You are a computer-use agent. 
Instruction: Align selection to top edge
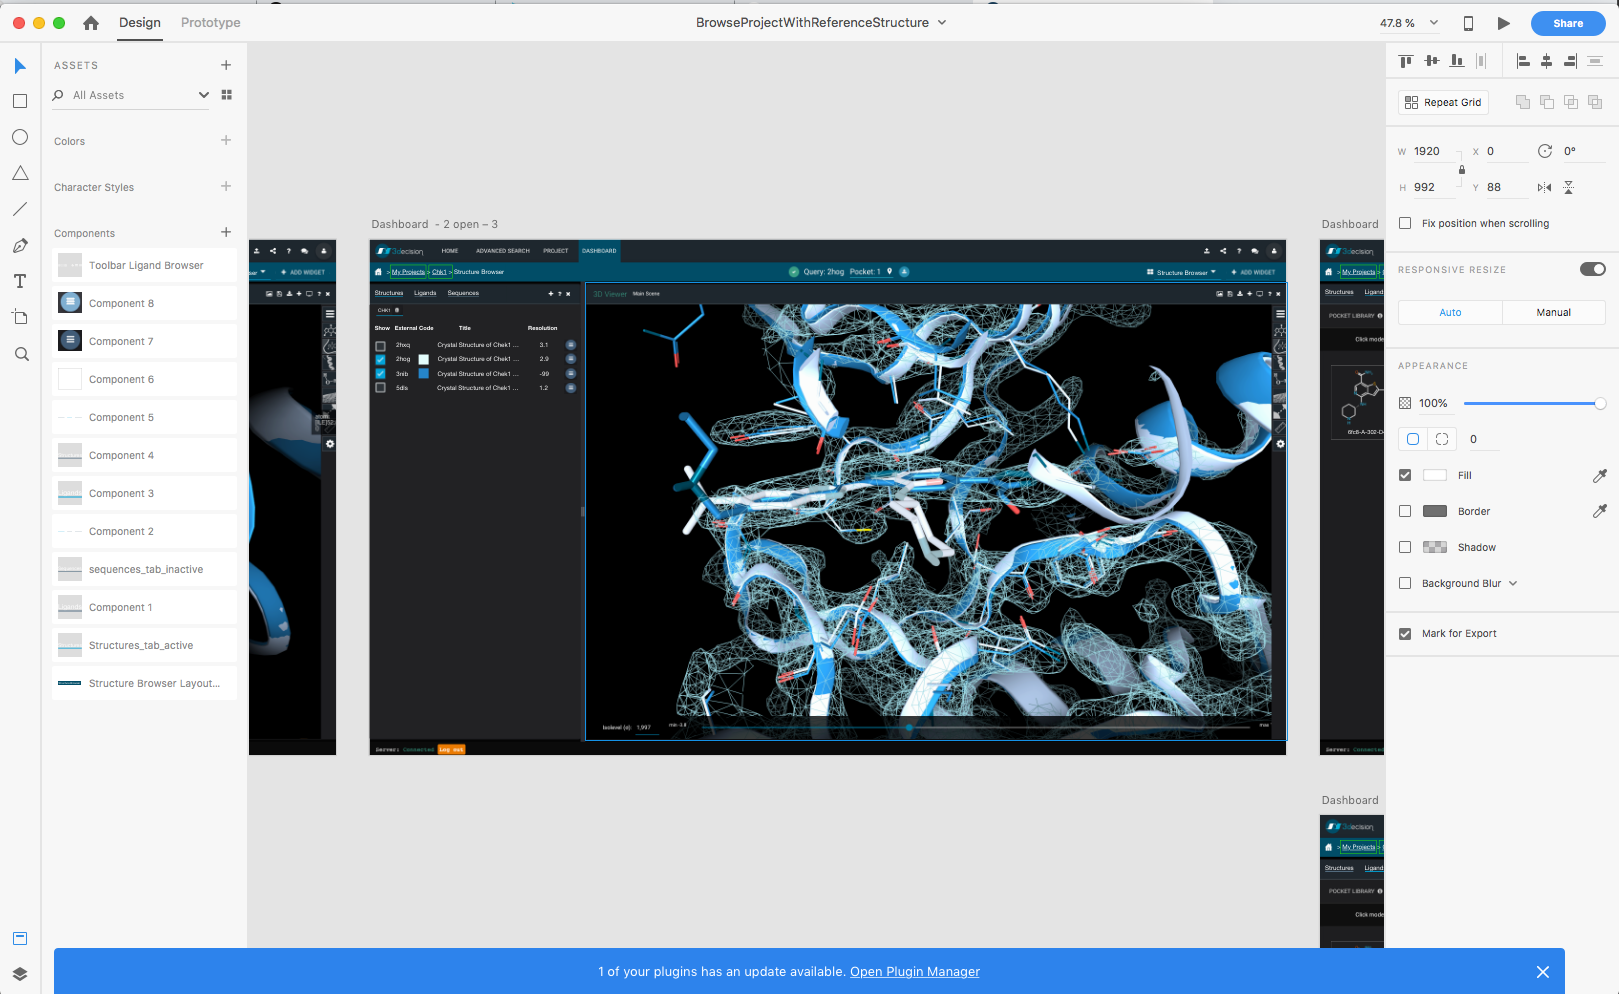coord(1406,61)
